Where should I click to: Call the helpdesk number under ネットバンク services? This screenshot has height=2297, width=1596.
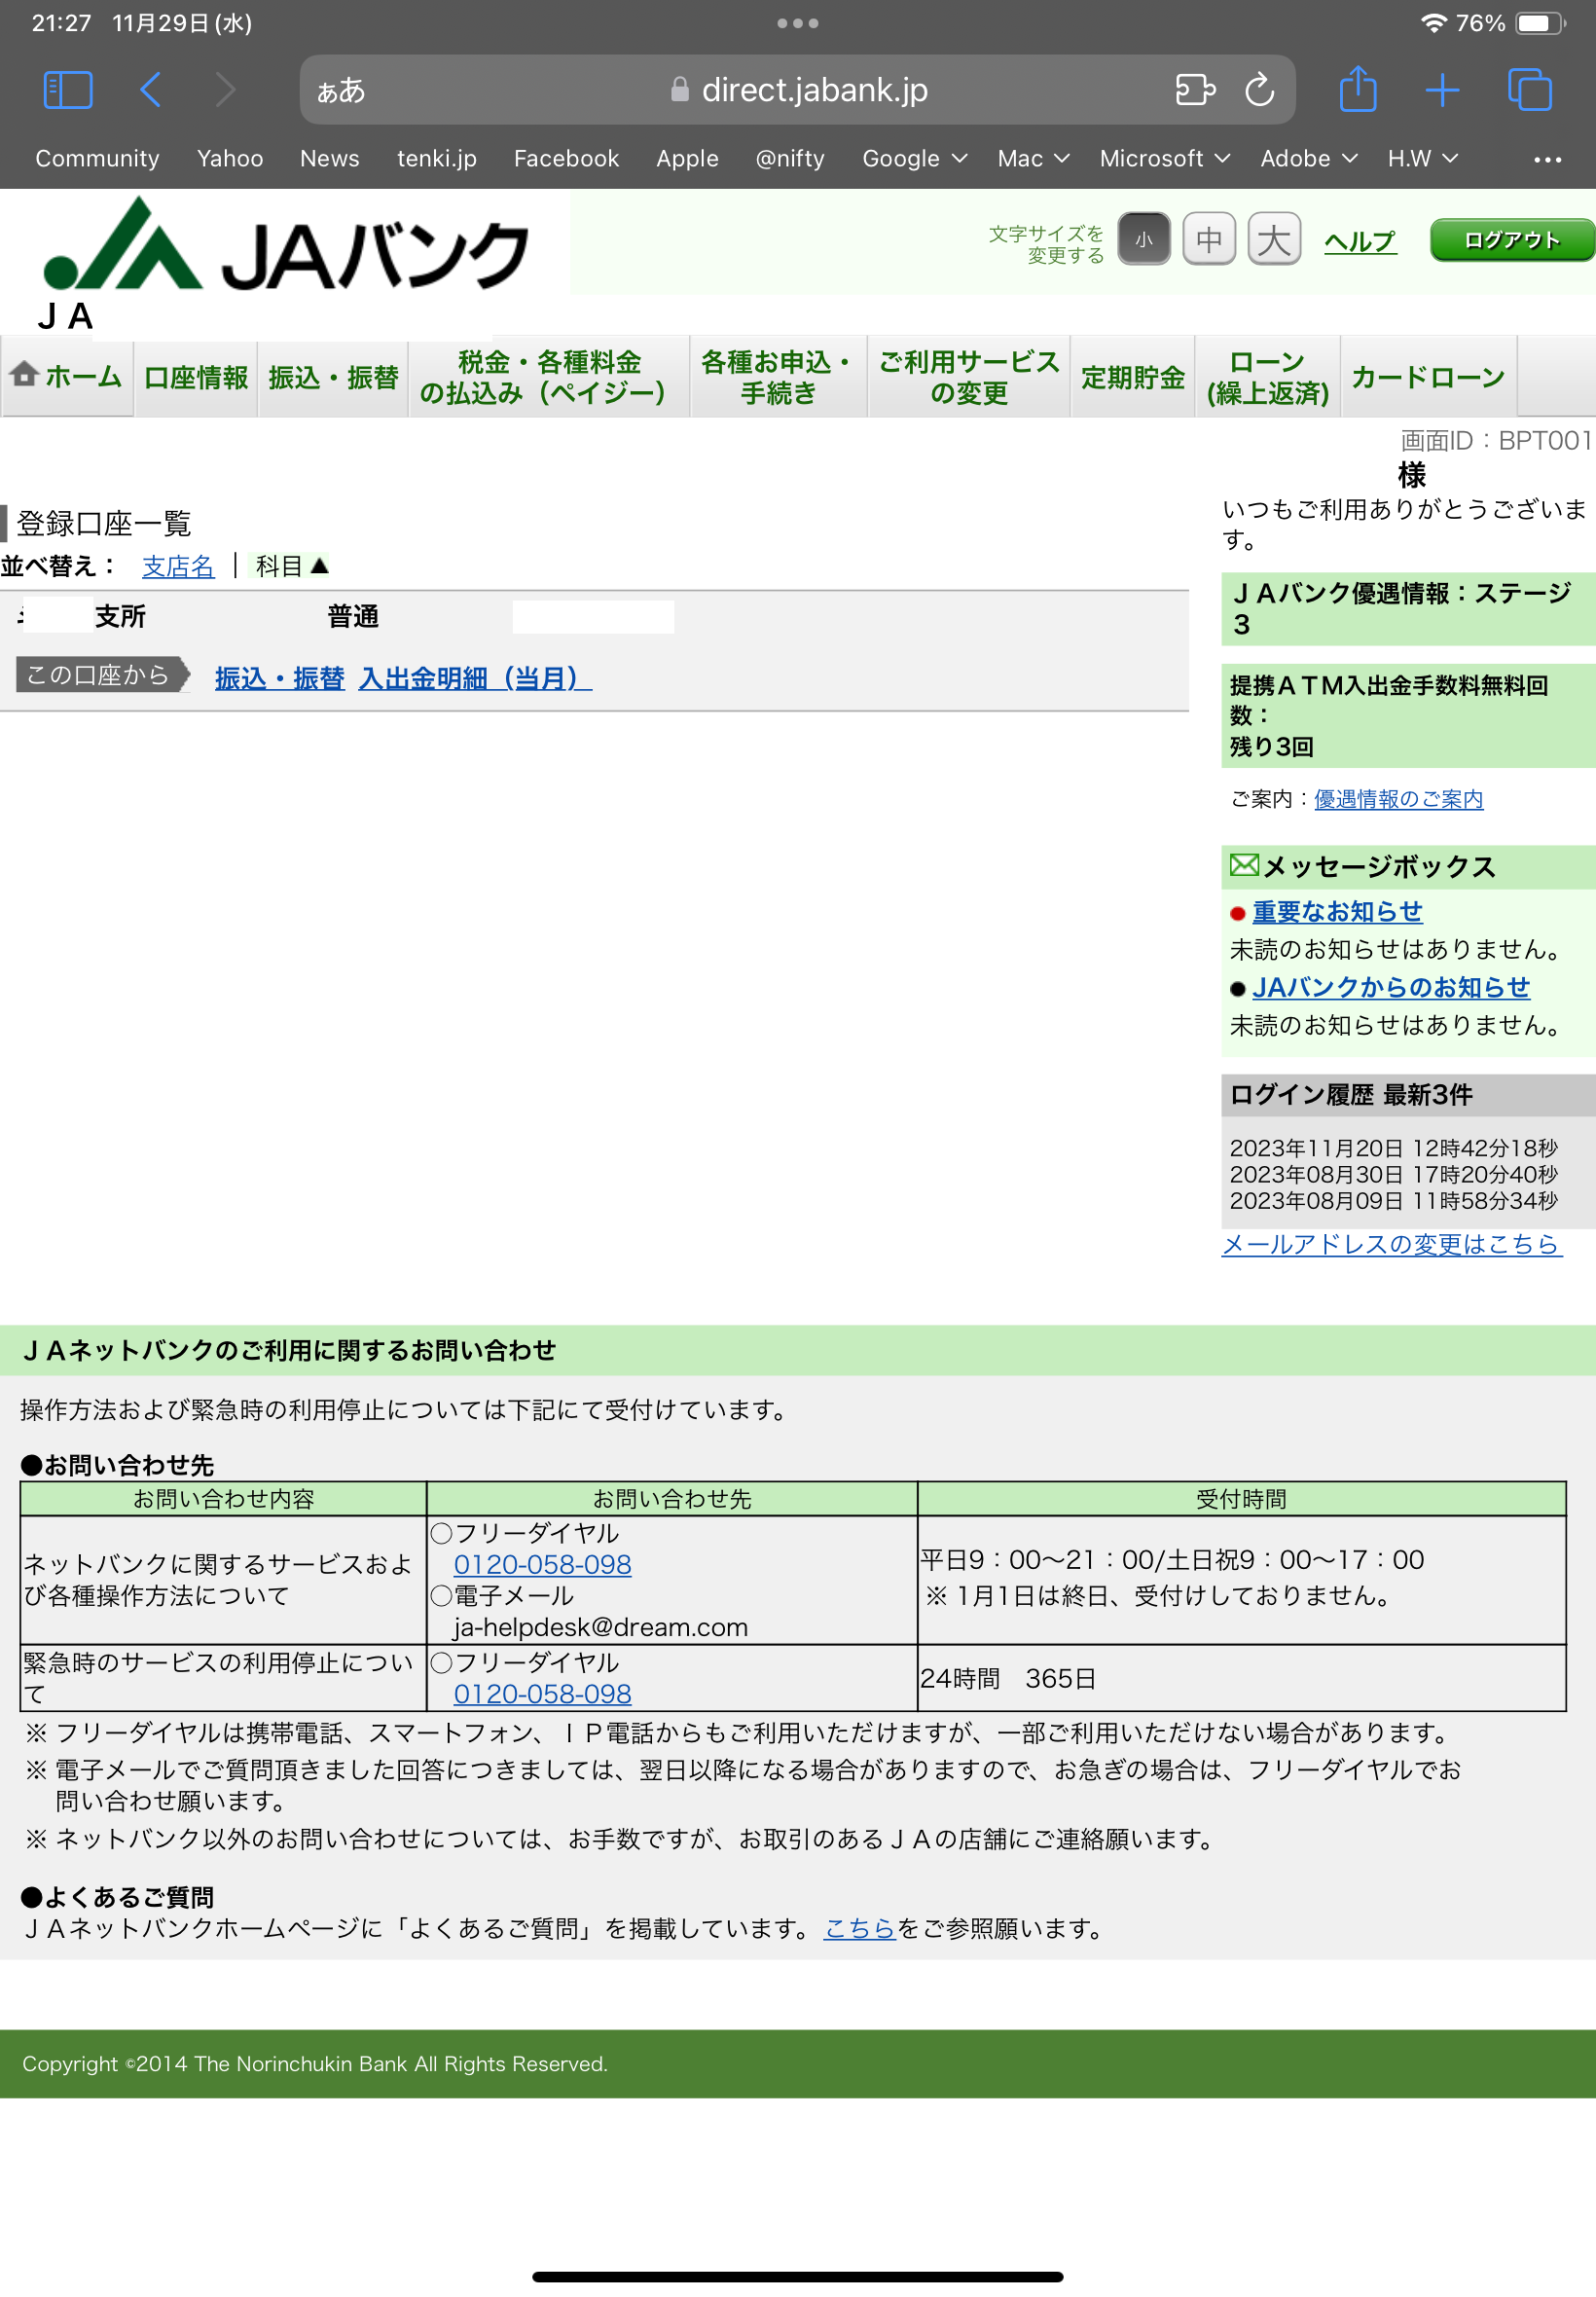[542, 1564]
